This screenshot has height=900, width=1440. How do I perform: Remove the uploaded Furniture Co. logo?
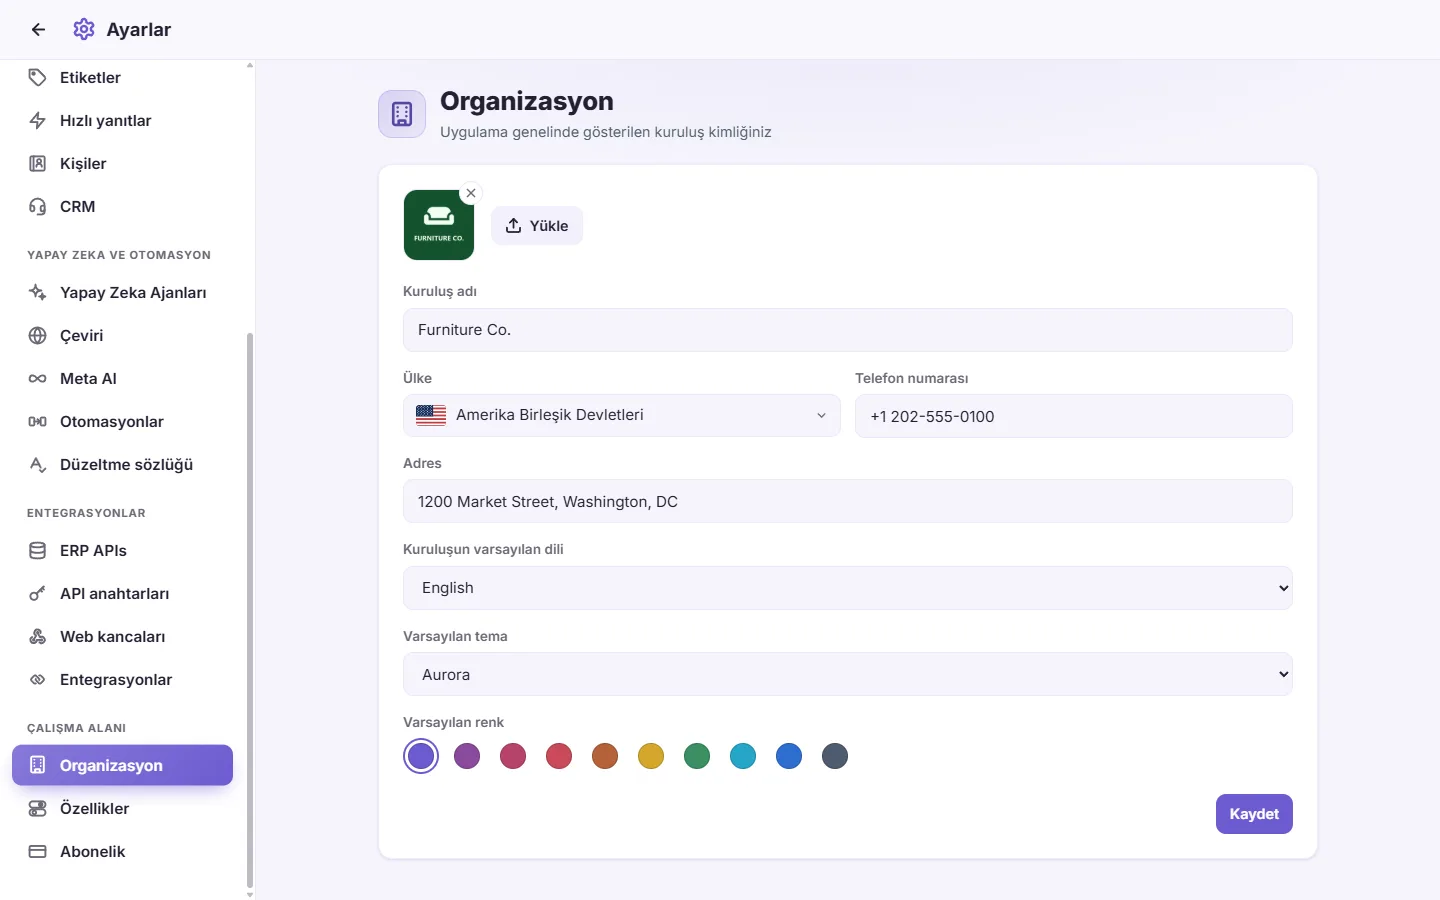[x=471, y=193]
